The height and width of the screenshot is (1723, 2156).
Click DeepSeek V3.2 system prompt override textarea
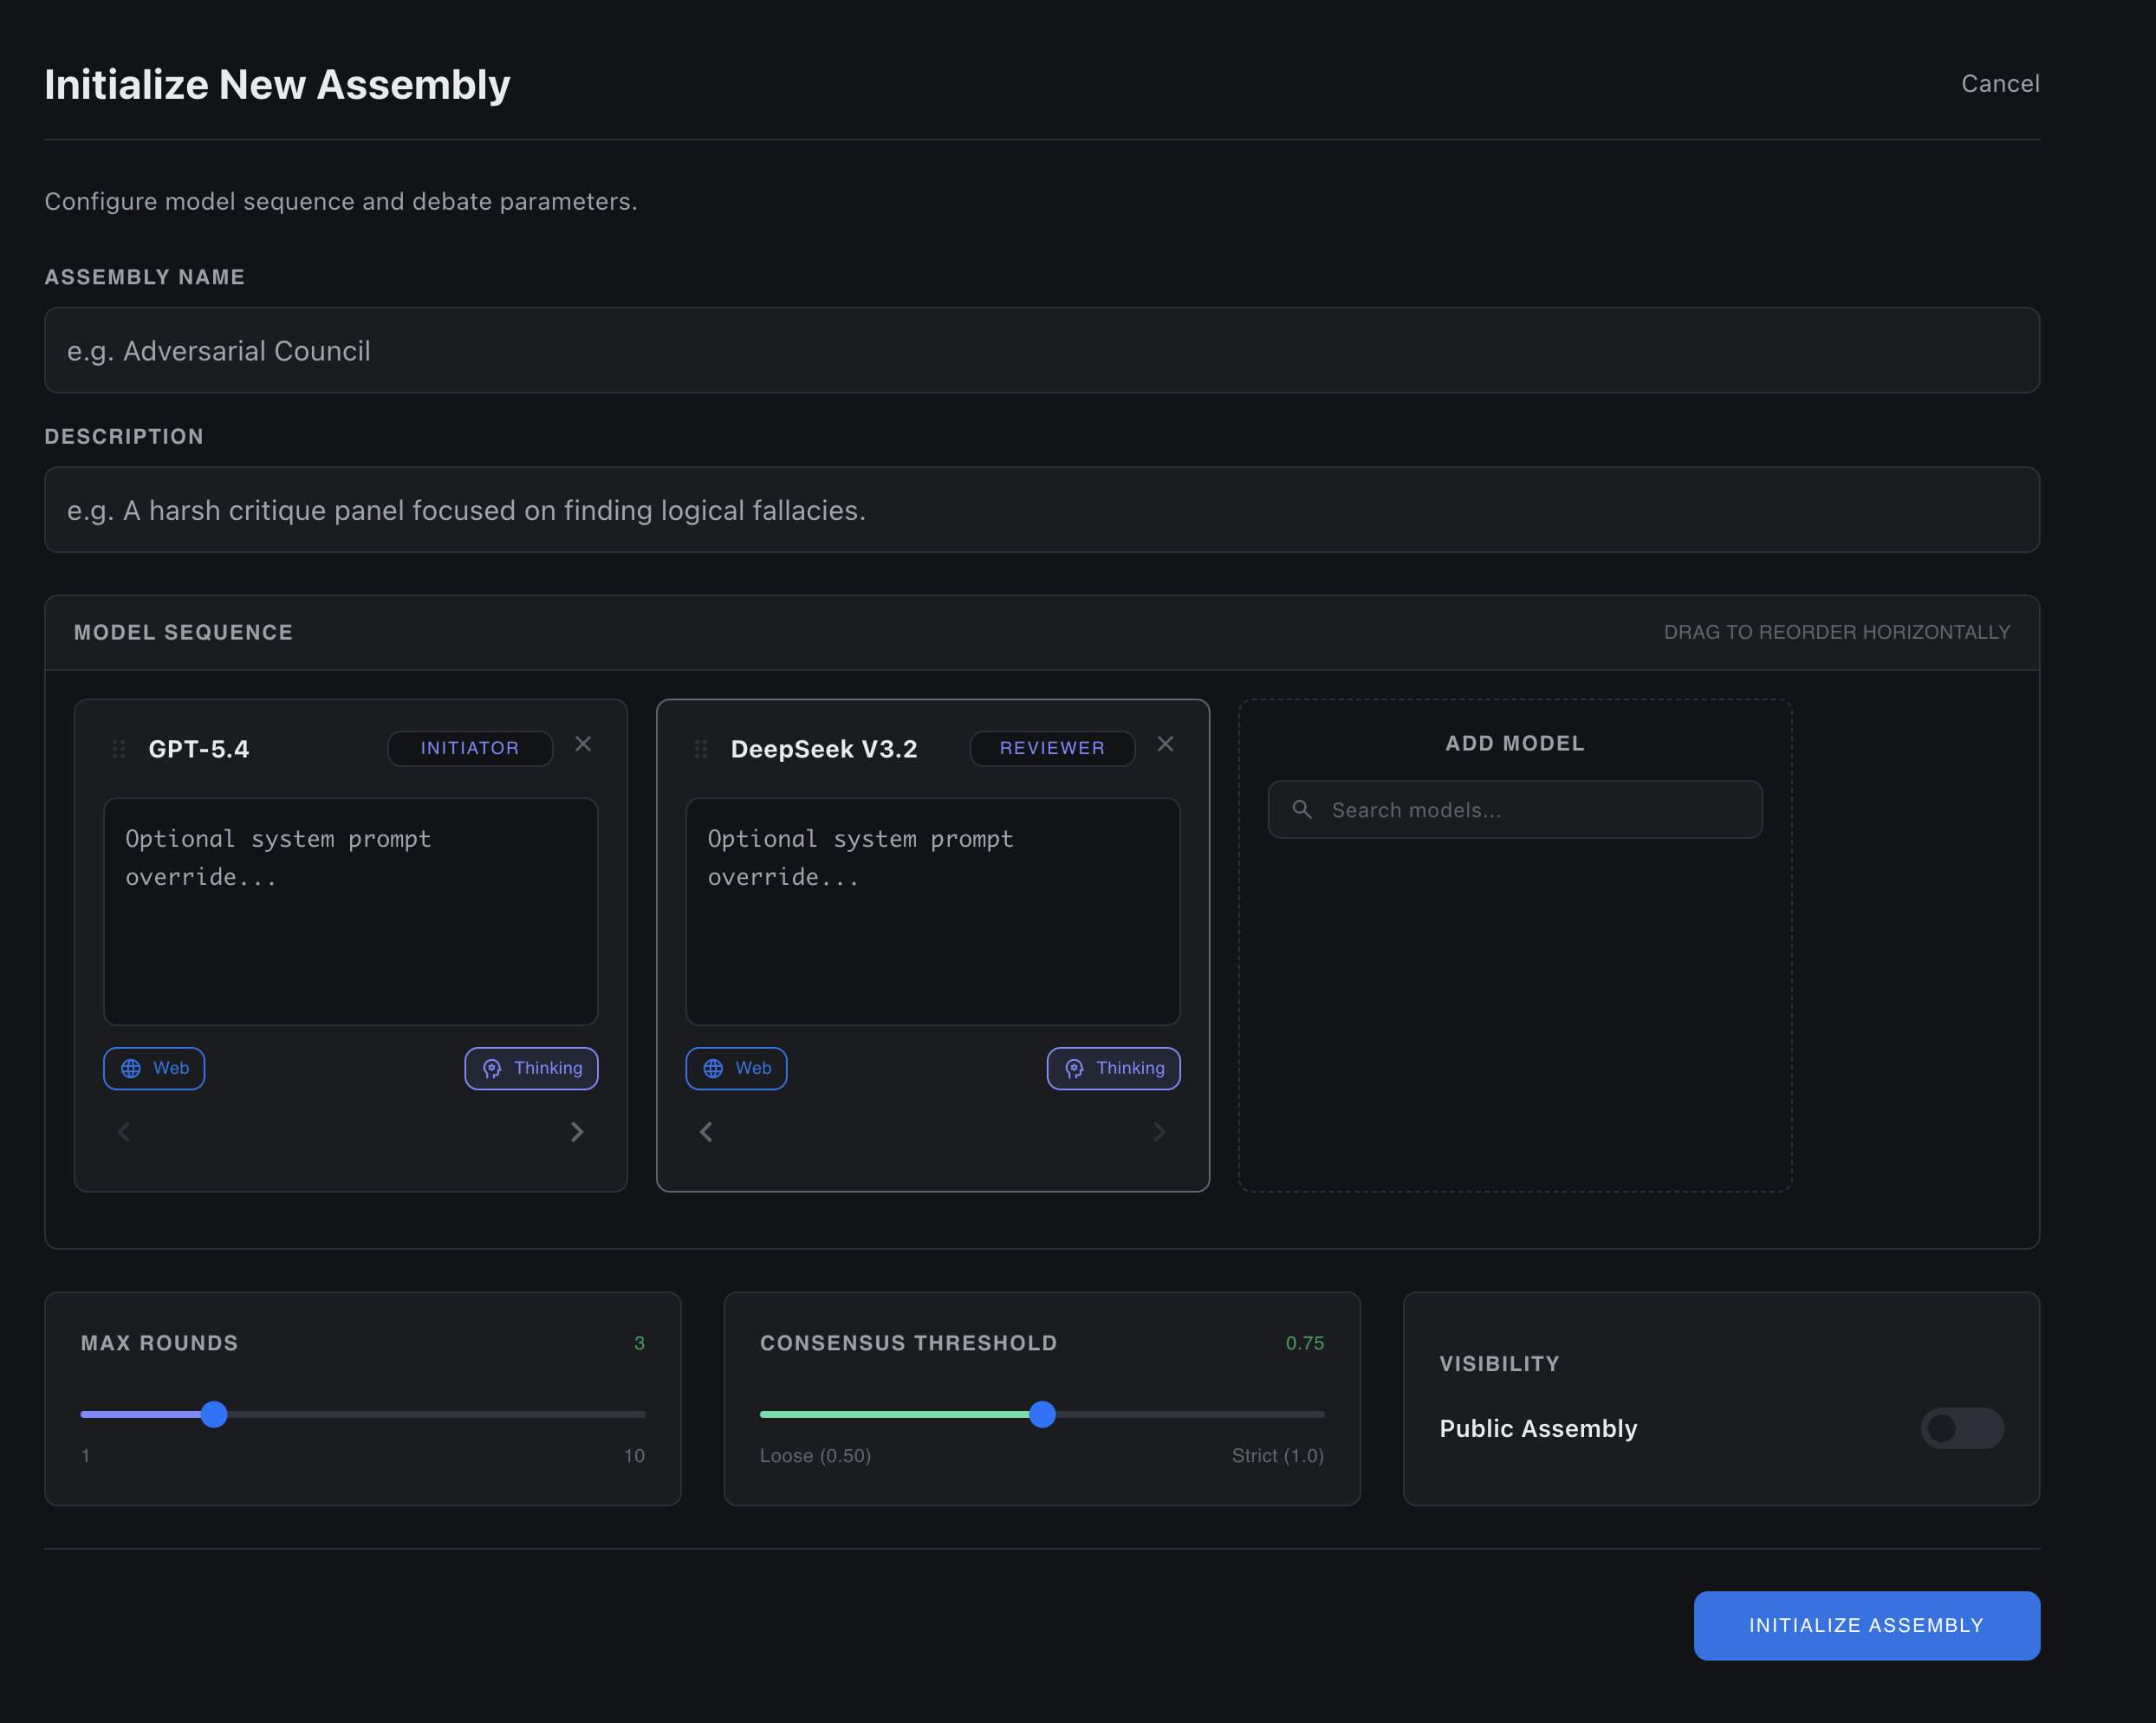pos(933,911)
